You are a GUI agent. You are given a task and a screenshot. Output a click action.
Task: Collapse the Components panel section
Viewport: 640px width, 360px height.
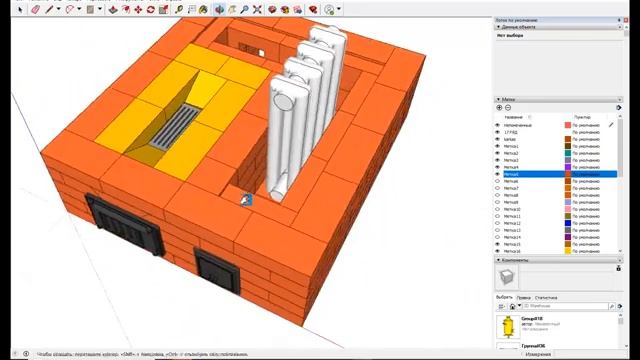point(498,260)
